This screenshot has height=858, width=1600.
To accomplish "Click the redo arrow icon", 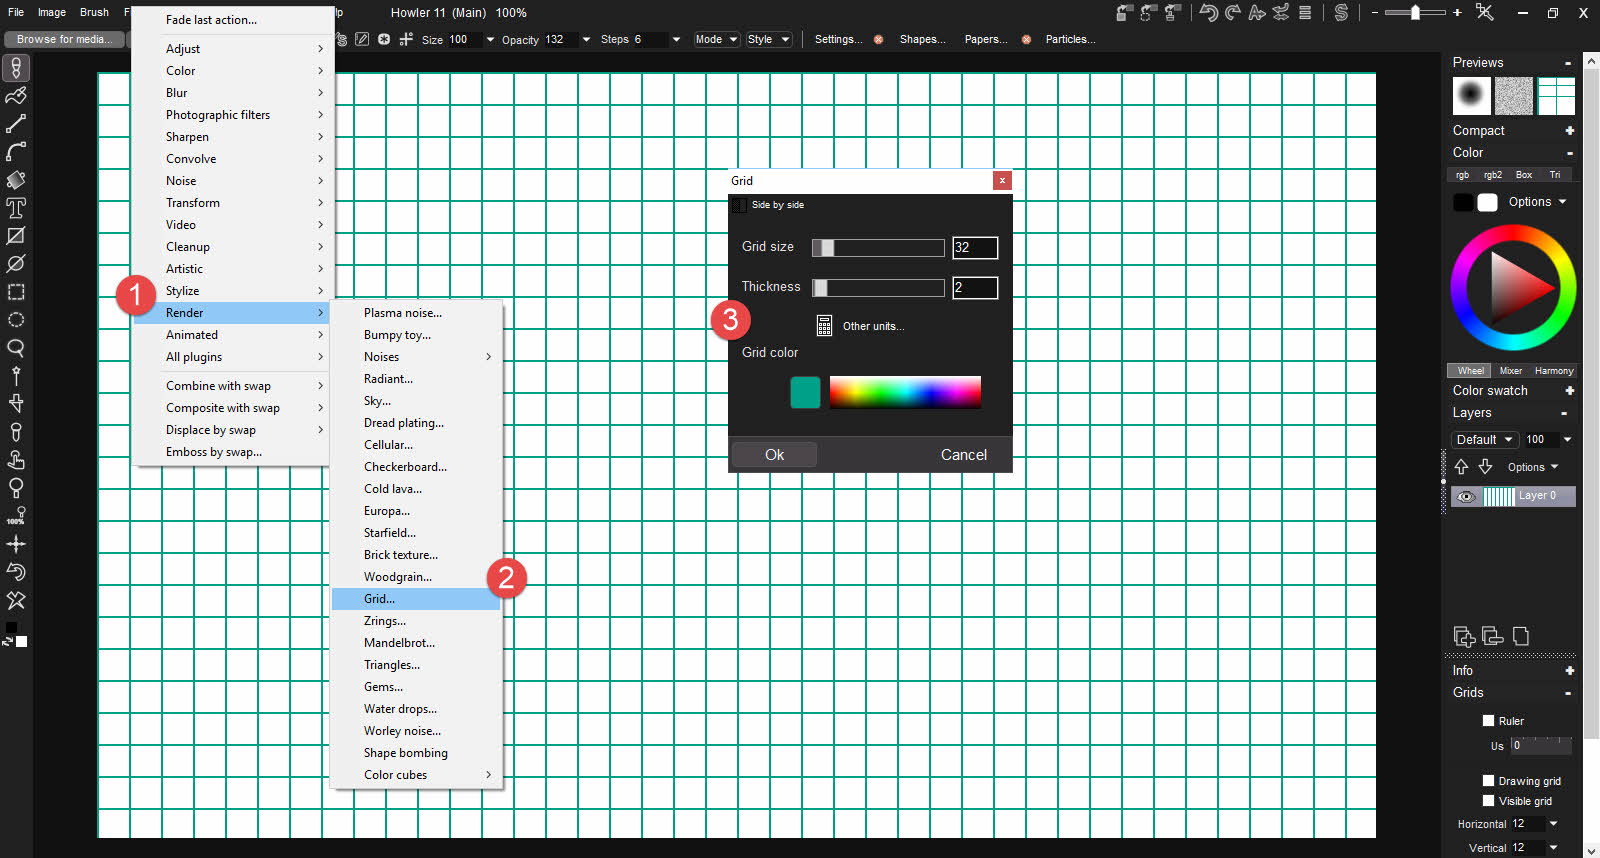I will coord(1232,13).
